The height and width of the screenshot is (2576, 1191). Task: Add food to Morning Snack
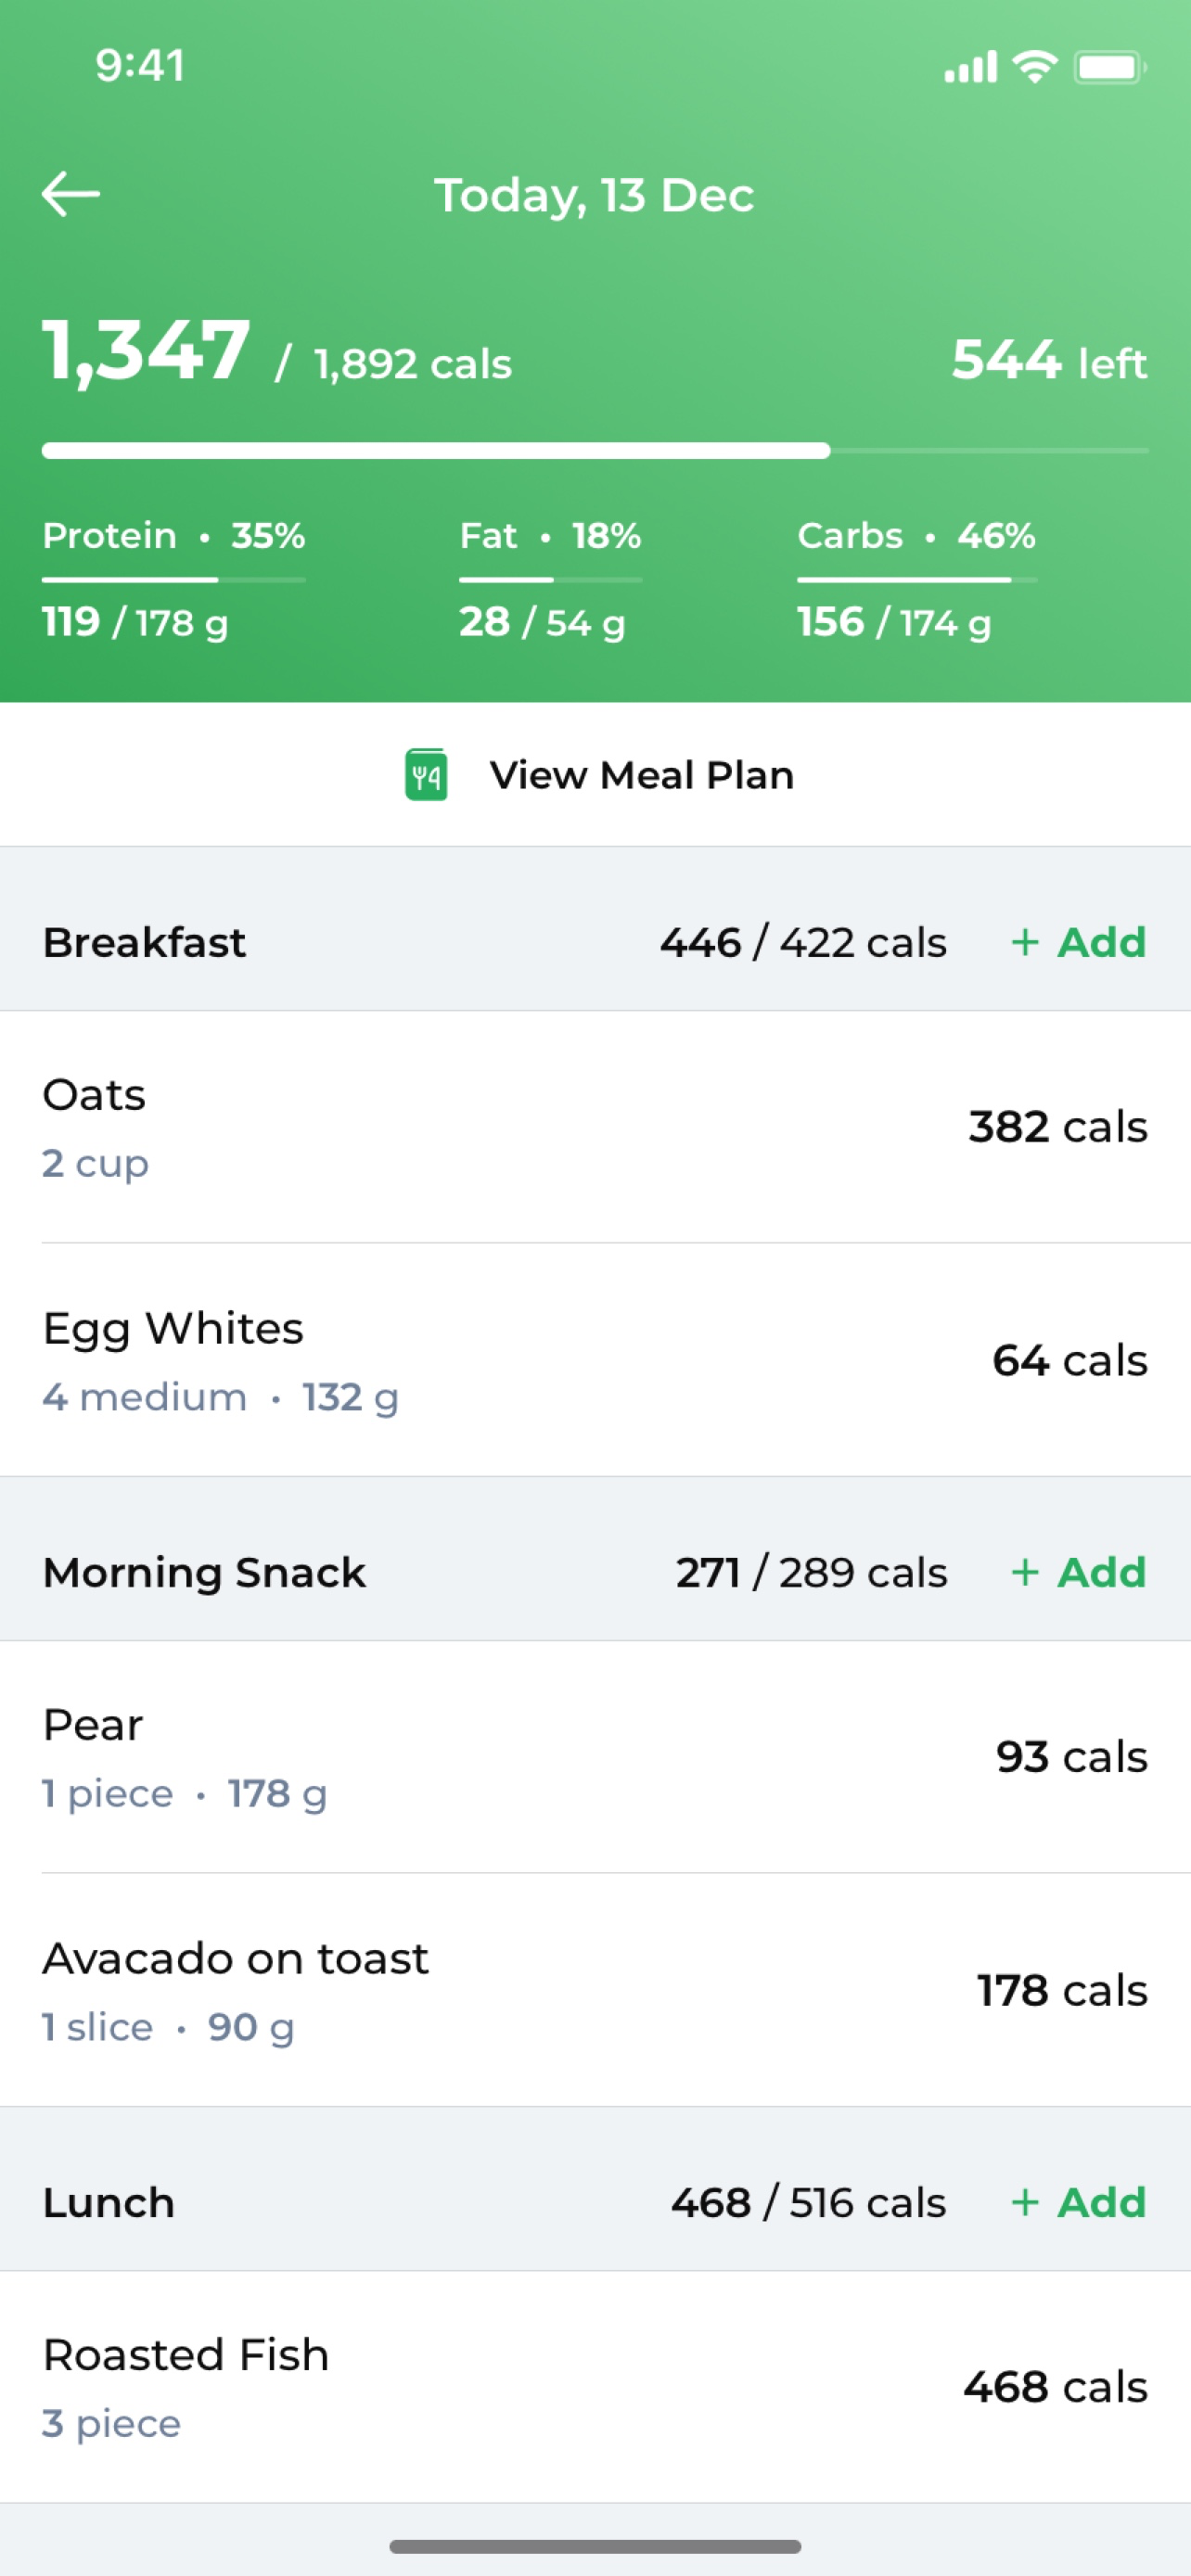[1078, 1573]
